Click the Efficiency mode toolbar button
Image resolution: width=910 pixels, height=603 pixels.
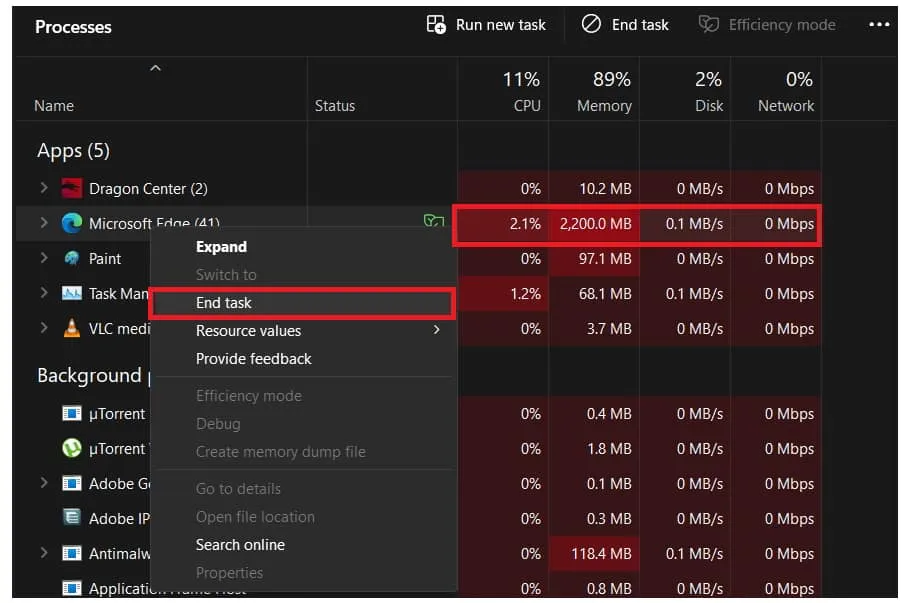[x=767, y=24]
